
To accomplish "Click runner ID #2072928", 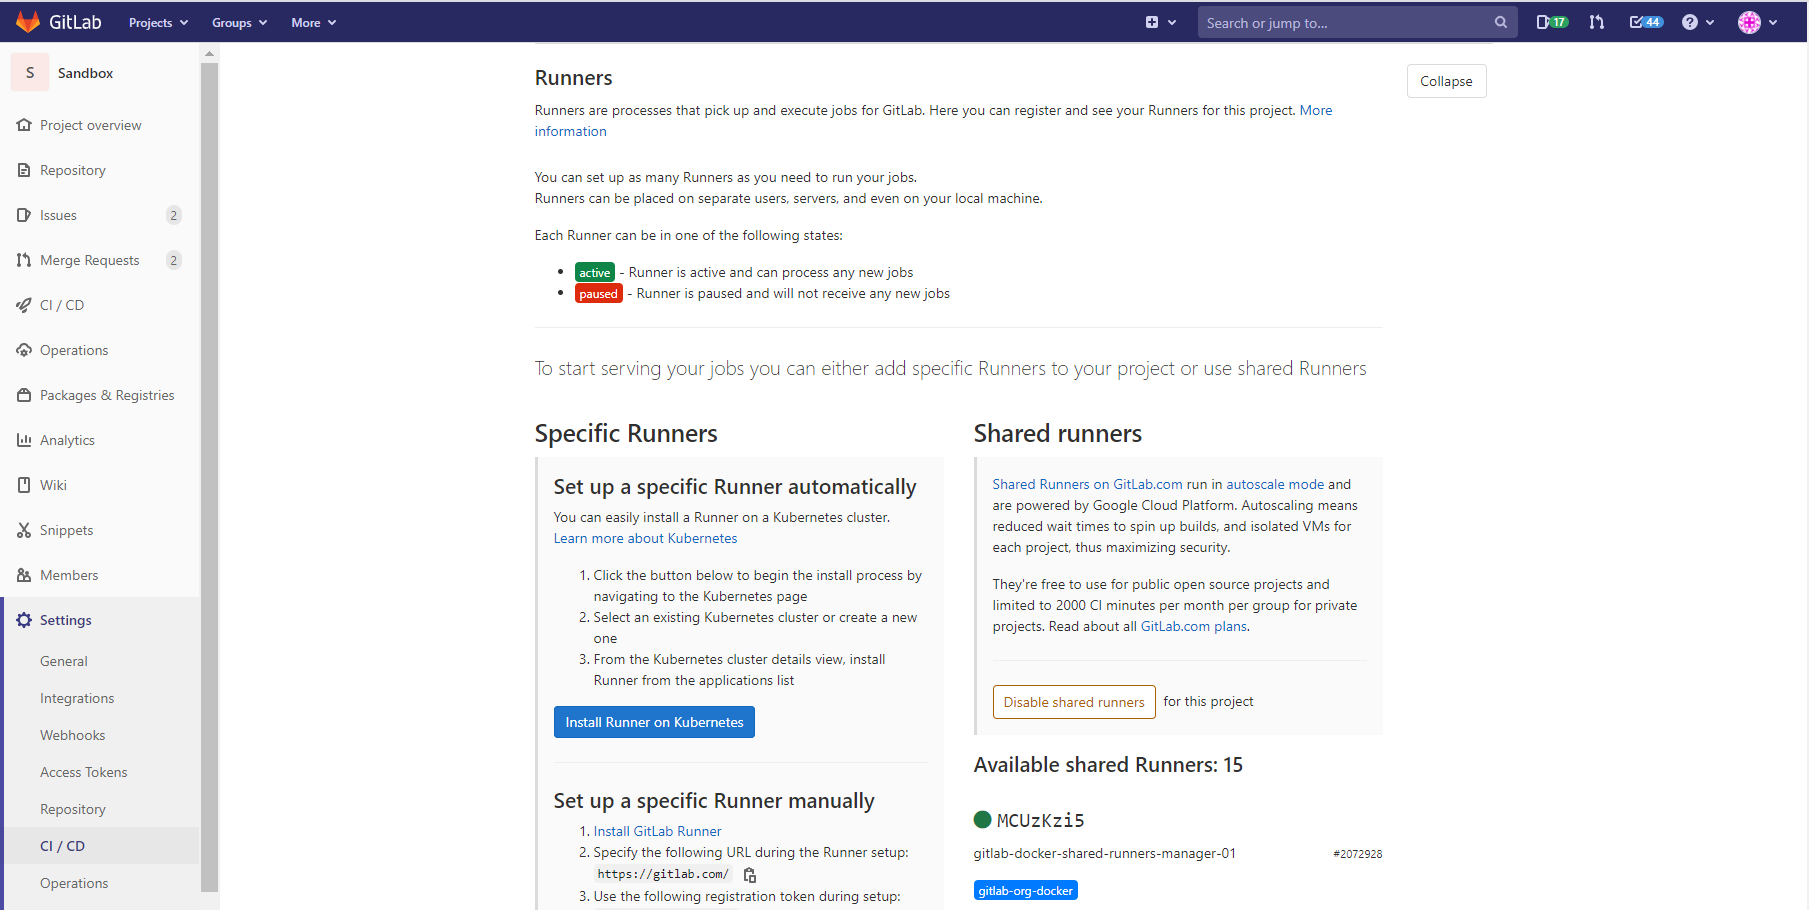I will (1357, 854).
